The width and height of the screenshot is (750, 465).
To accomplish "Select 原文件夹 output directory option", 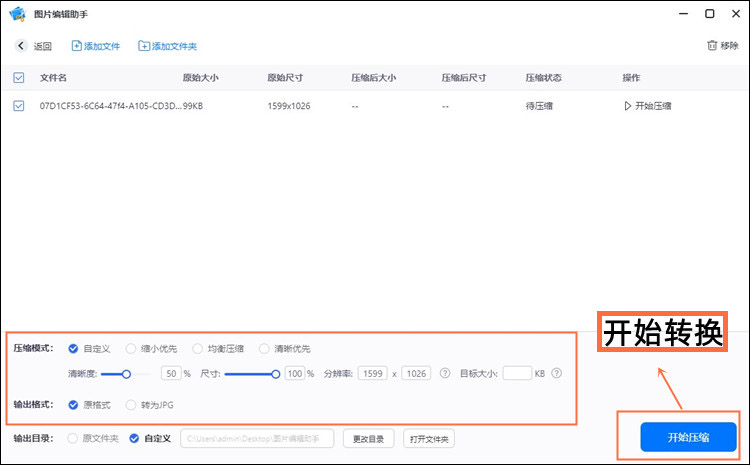I will pos(72,438).
